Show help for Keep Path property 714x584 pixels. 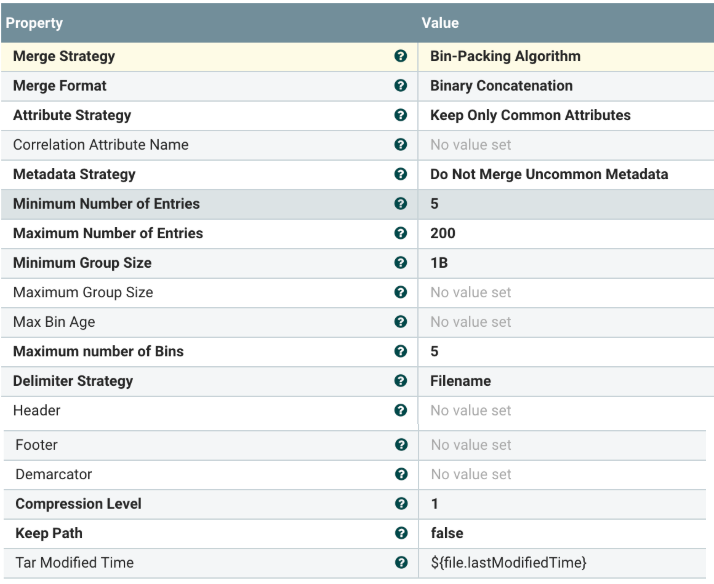tap(400, 534)
